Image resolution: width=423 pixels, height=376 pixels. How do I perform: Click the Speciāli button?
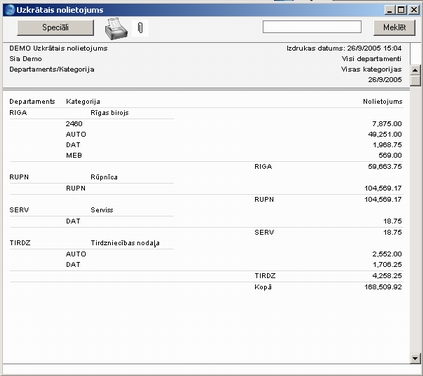(55, 28)
